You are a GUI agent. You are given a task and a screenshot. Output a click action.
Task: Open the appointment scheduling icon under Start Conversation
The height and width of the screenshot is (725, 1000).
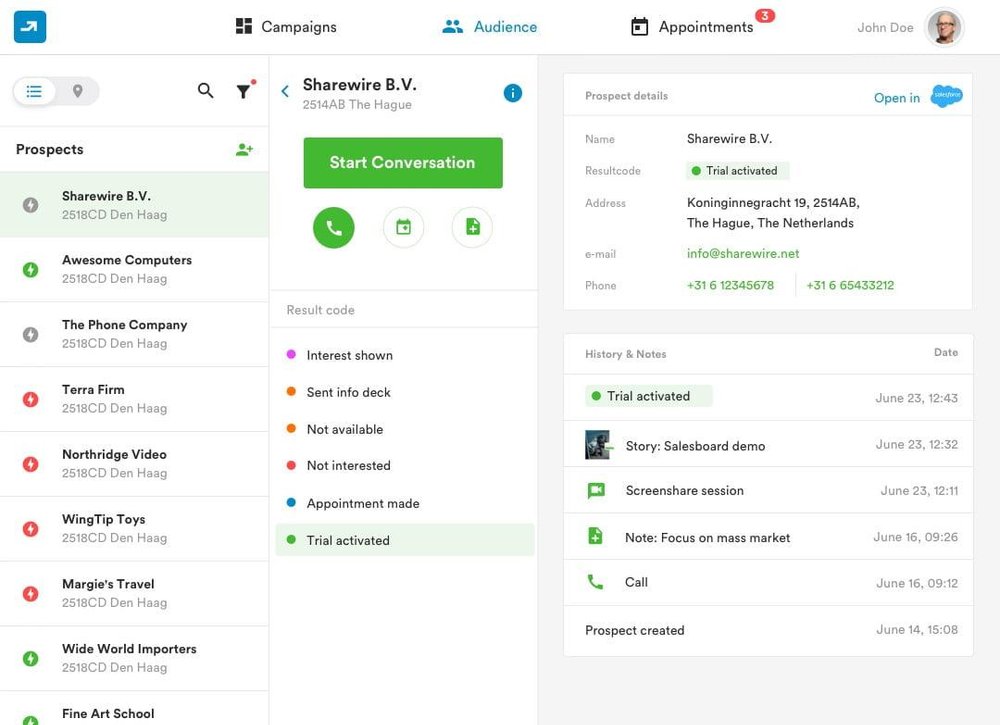point(403,227)
